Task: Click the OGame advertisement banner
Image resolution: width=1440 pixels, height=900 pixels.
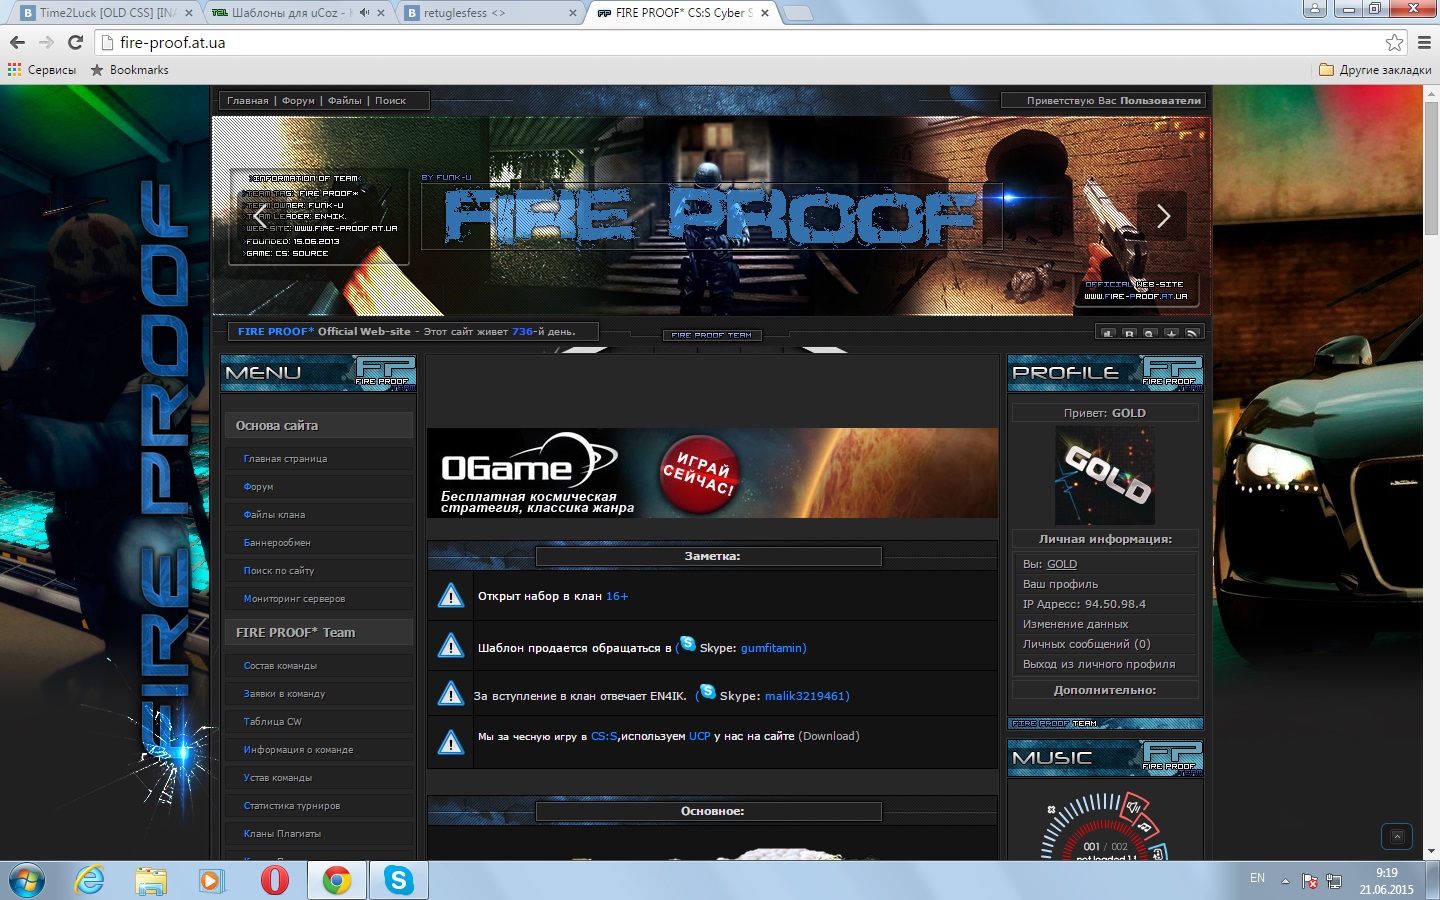Action: pyautogui.click(x=712, y=473)
